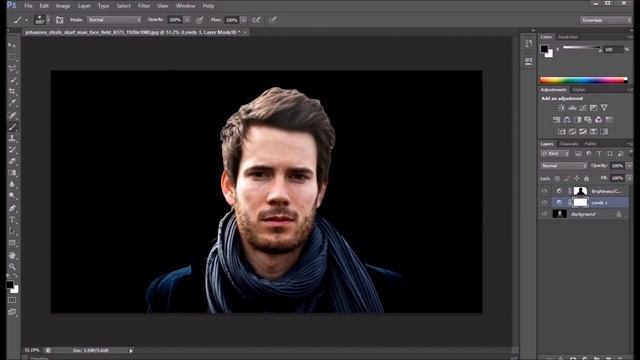Select the Zoom tool

[12, 267]
